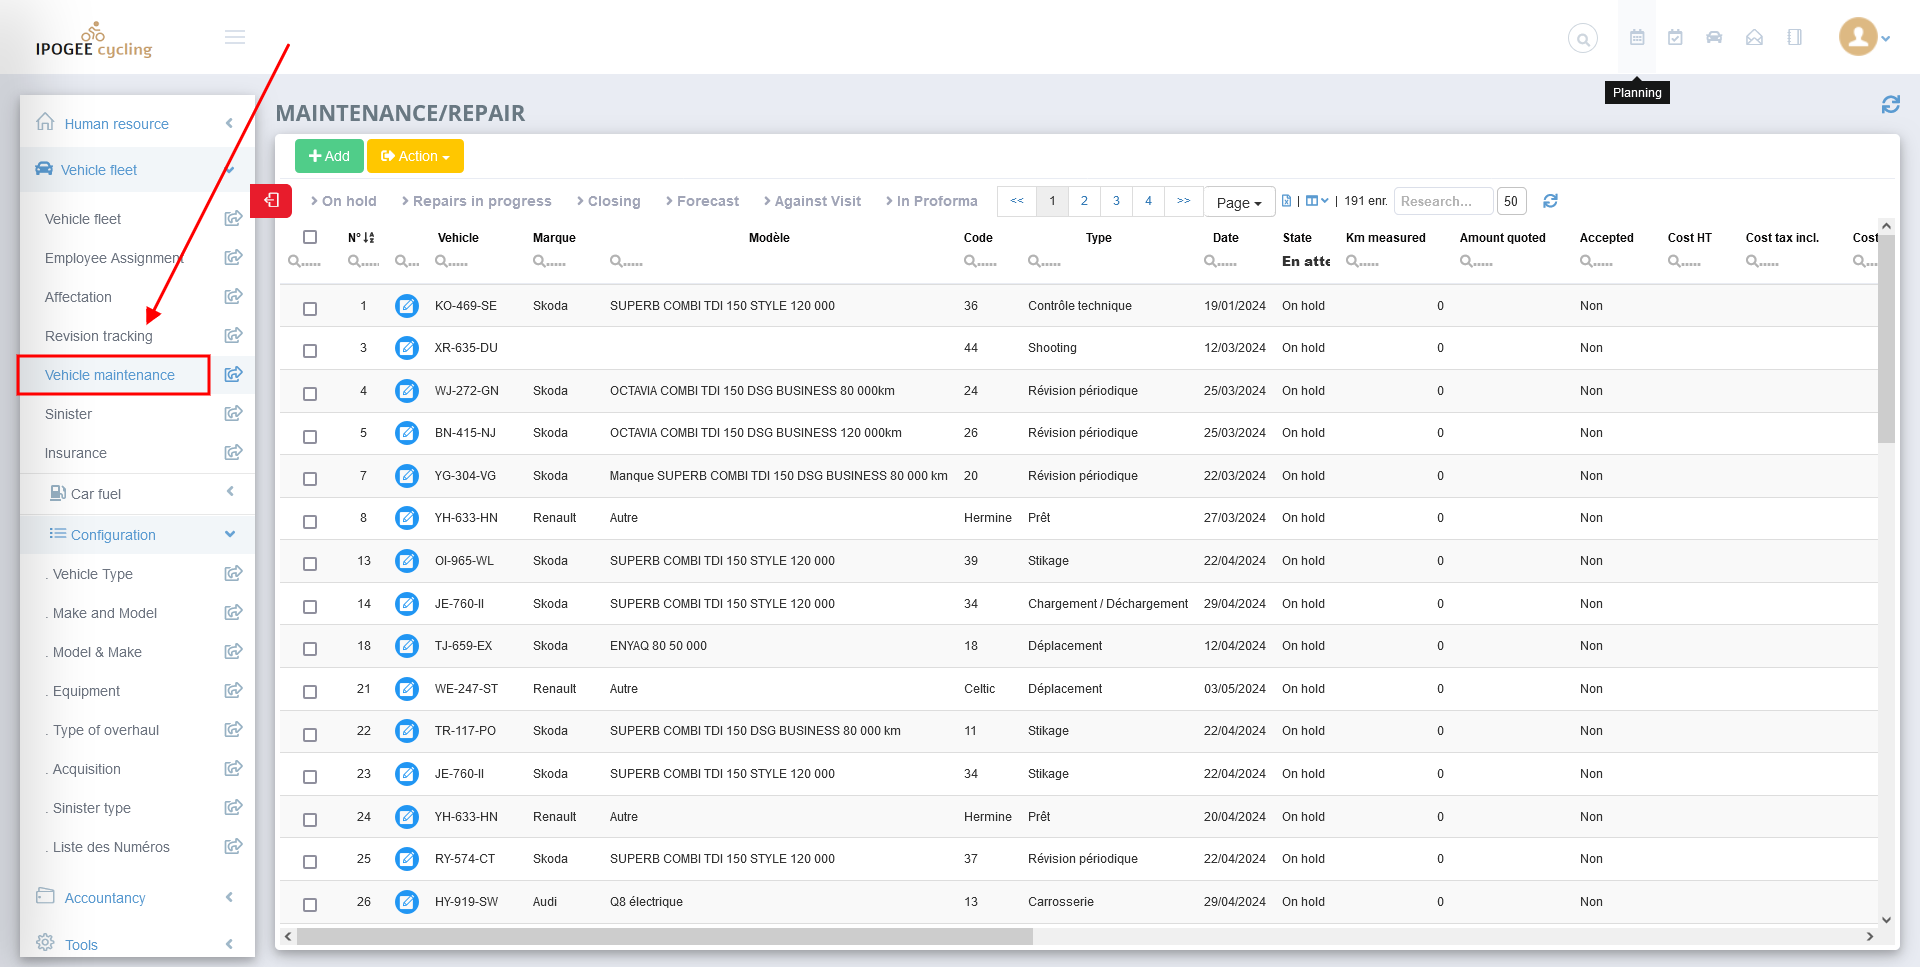Collapse the Vehicle fleet section
The width and height of the screenshot is (1920, 967).
137,170
